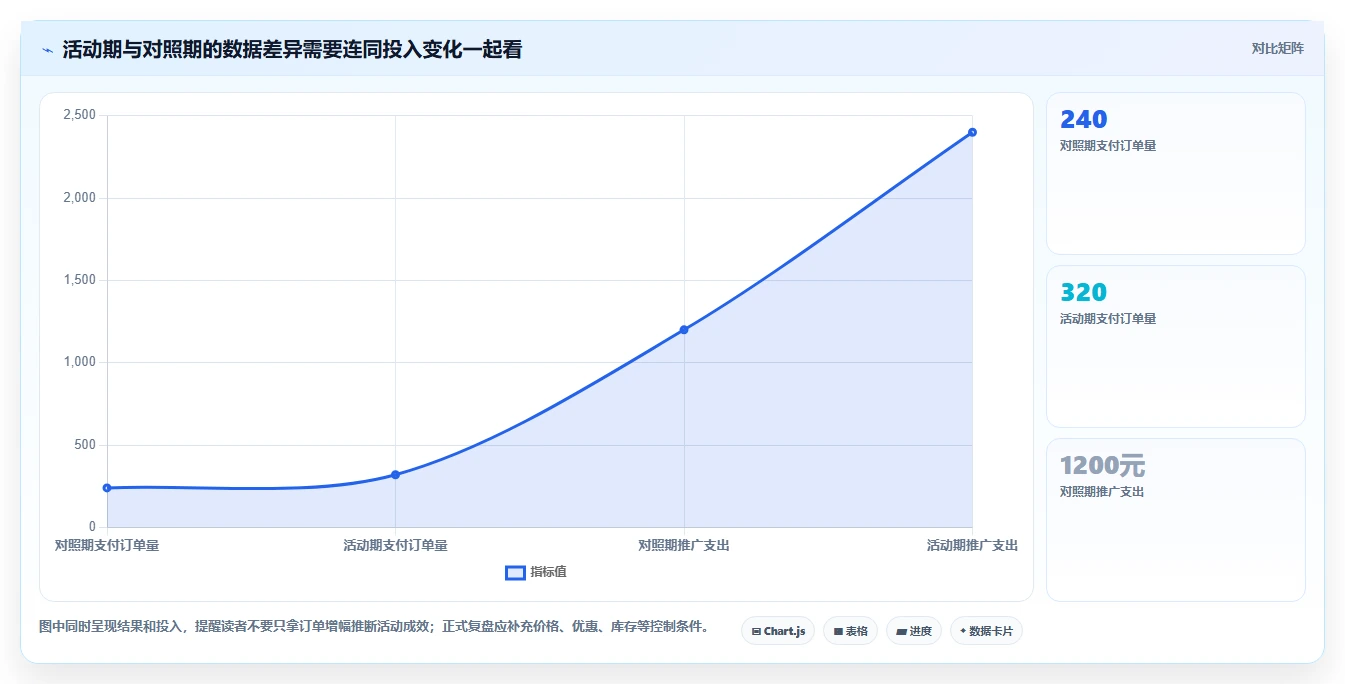Click the footnote text about 订单增幅
1345x684 pixels.
(x=374, y=627)
